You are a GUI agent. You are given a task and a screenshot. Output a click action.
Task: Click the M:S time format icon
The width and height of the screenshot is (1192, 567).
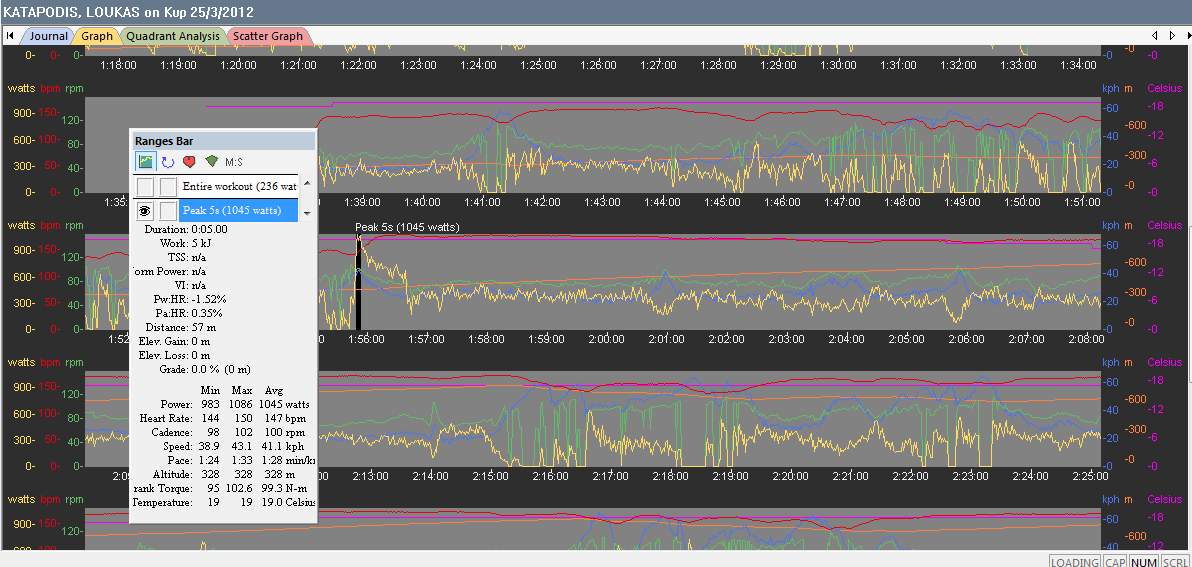tap(235, 161)
